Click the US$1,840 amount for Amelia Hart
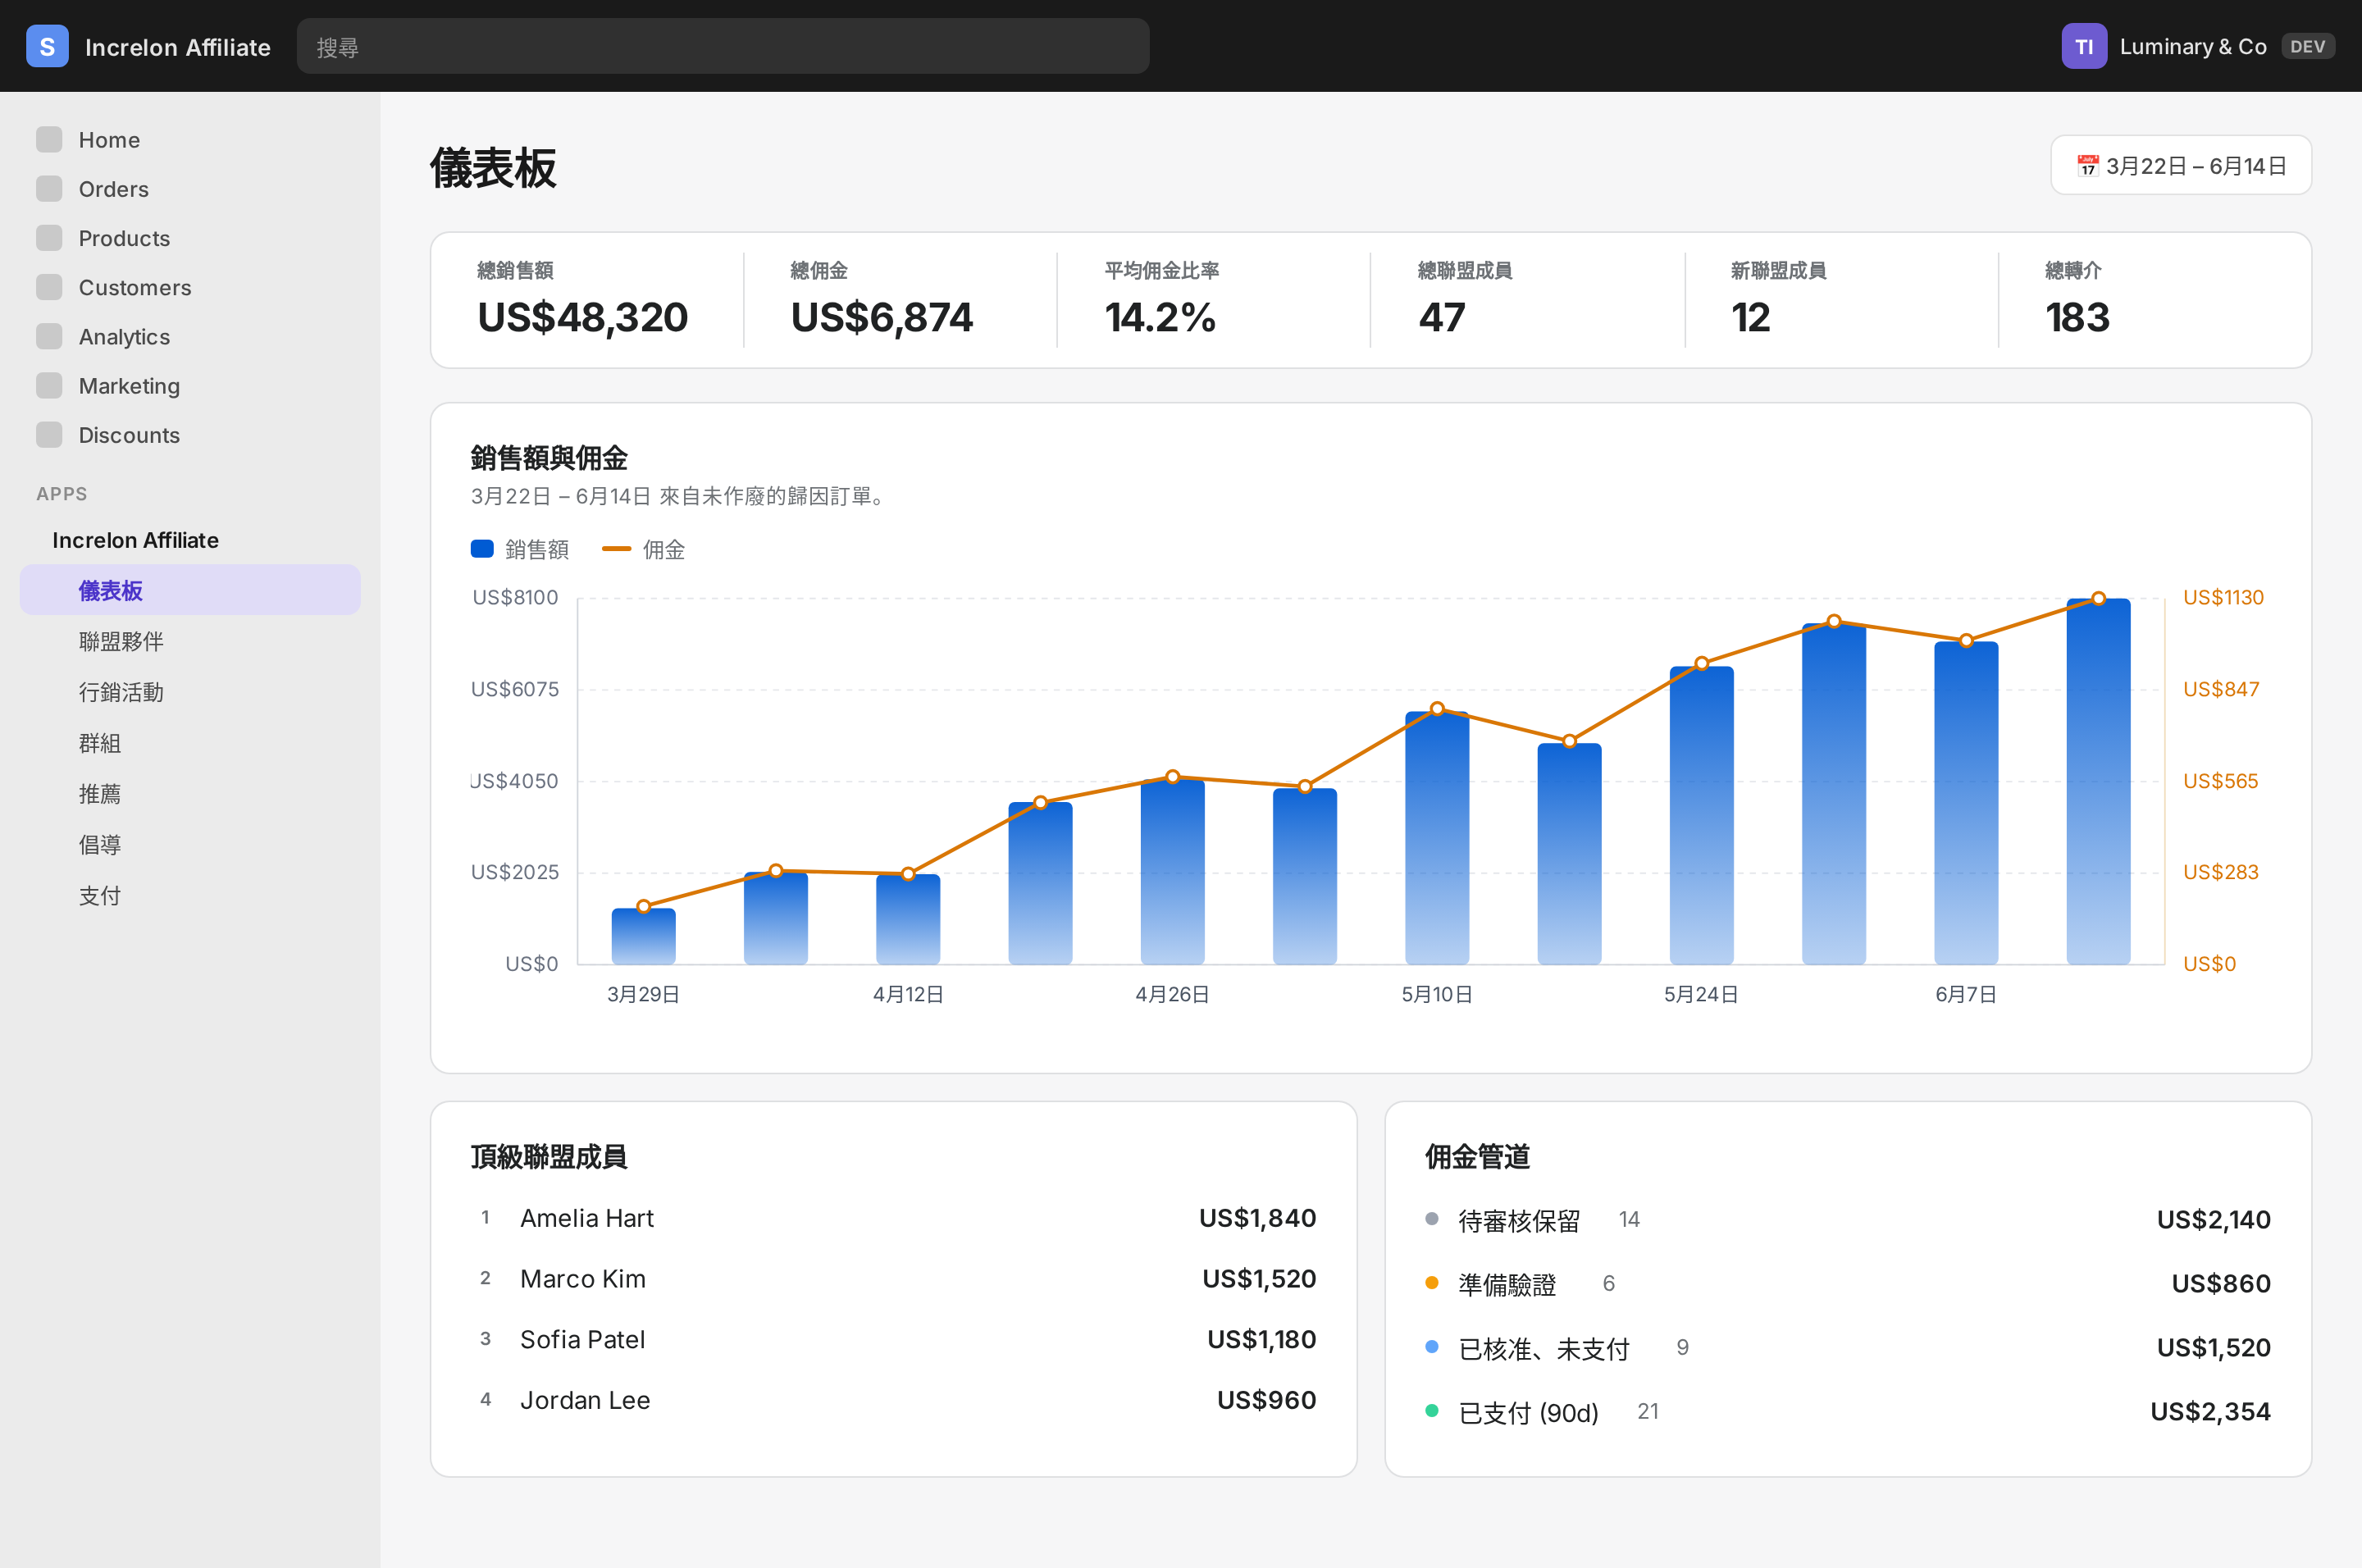This screenshot has width=2362, height=1568. 1257,1218
